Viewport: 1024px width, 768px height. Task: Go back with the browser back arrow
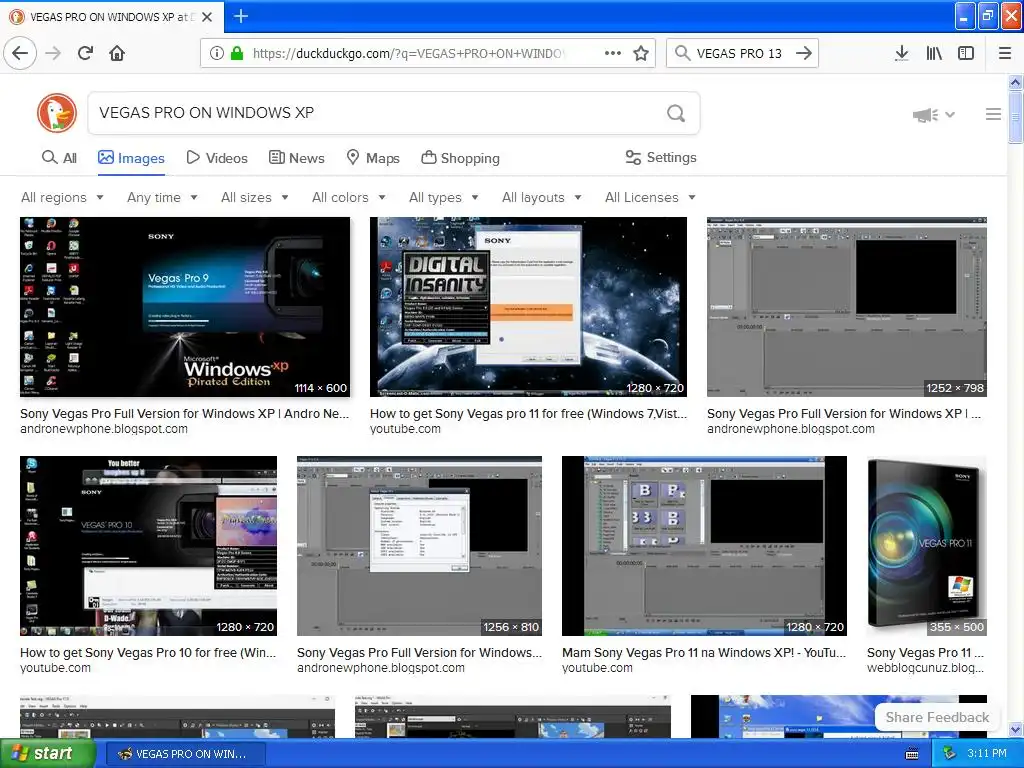point(20,53)
